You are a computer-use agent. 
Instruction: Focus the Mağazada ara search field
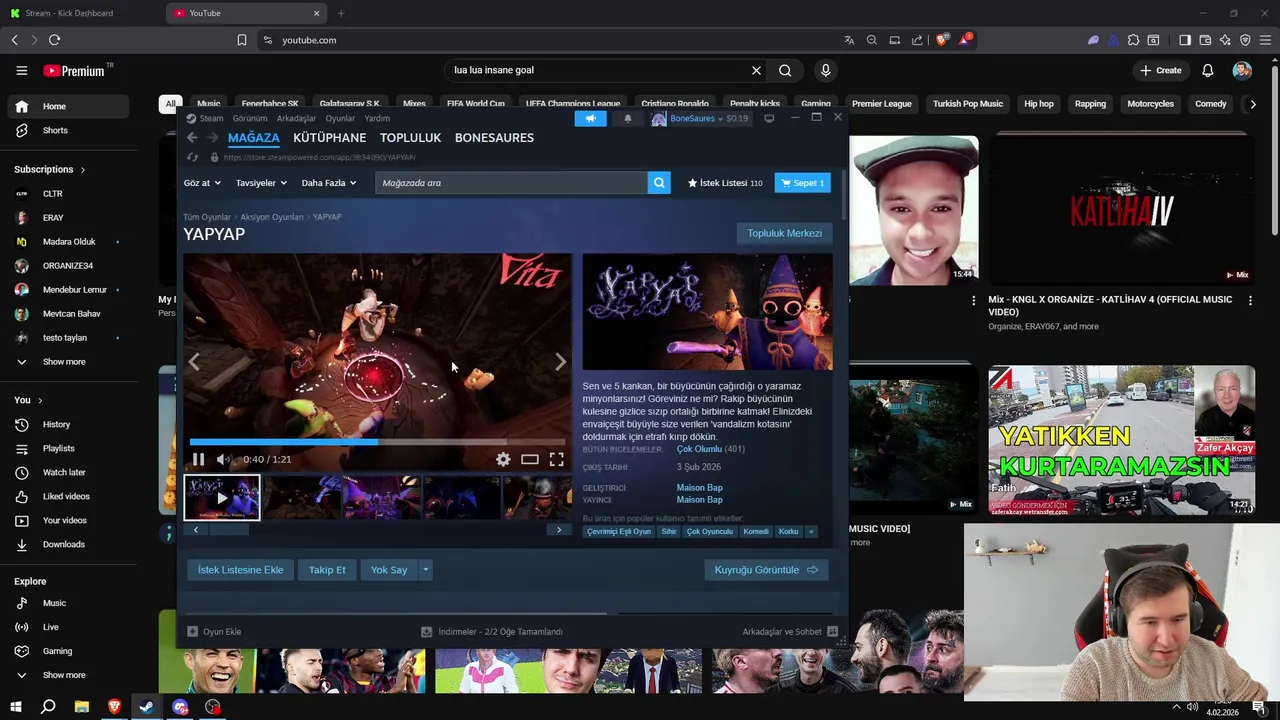click(x=511, y=183)
